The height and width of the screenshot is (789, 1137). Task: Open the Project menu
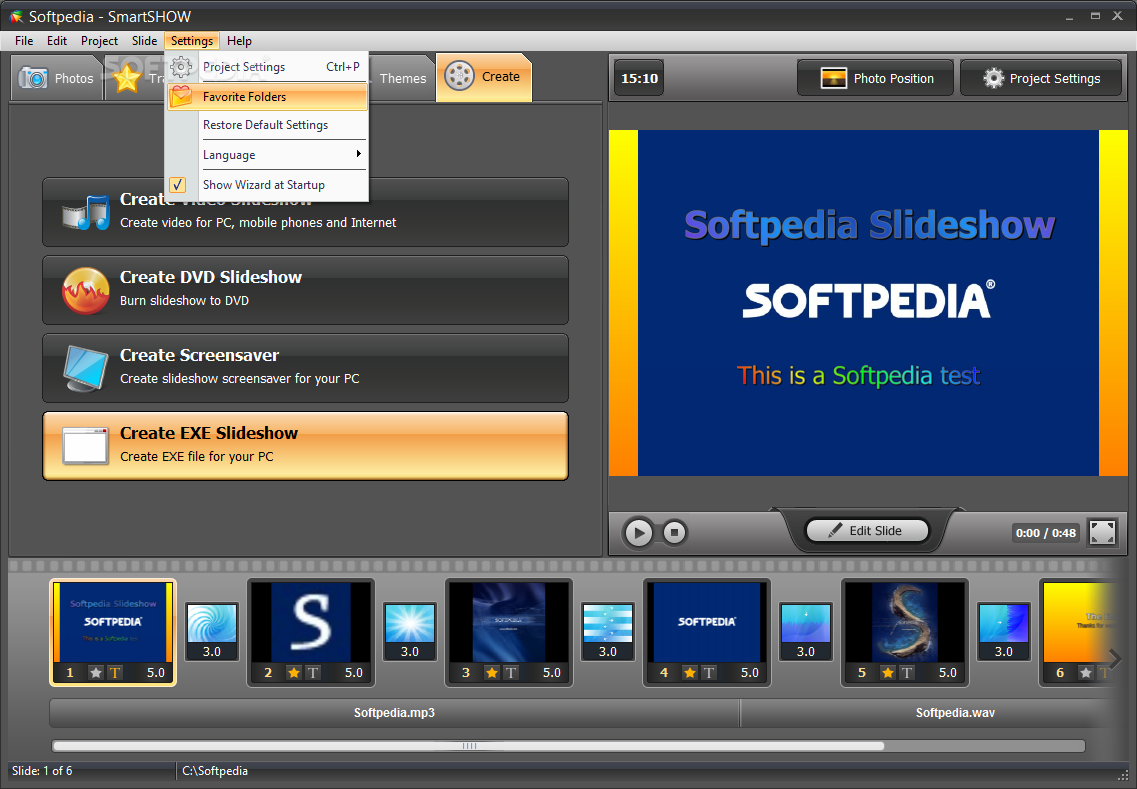click(x=99, y=41)
